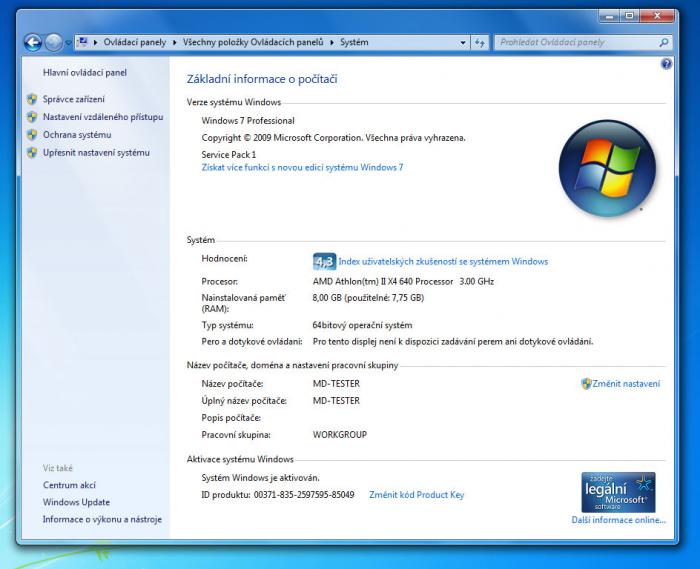Minimize the Systém window
The image size is (700, 569).
click(609, 16)
